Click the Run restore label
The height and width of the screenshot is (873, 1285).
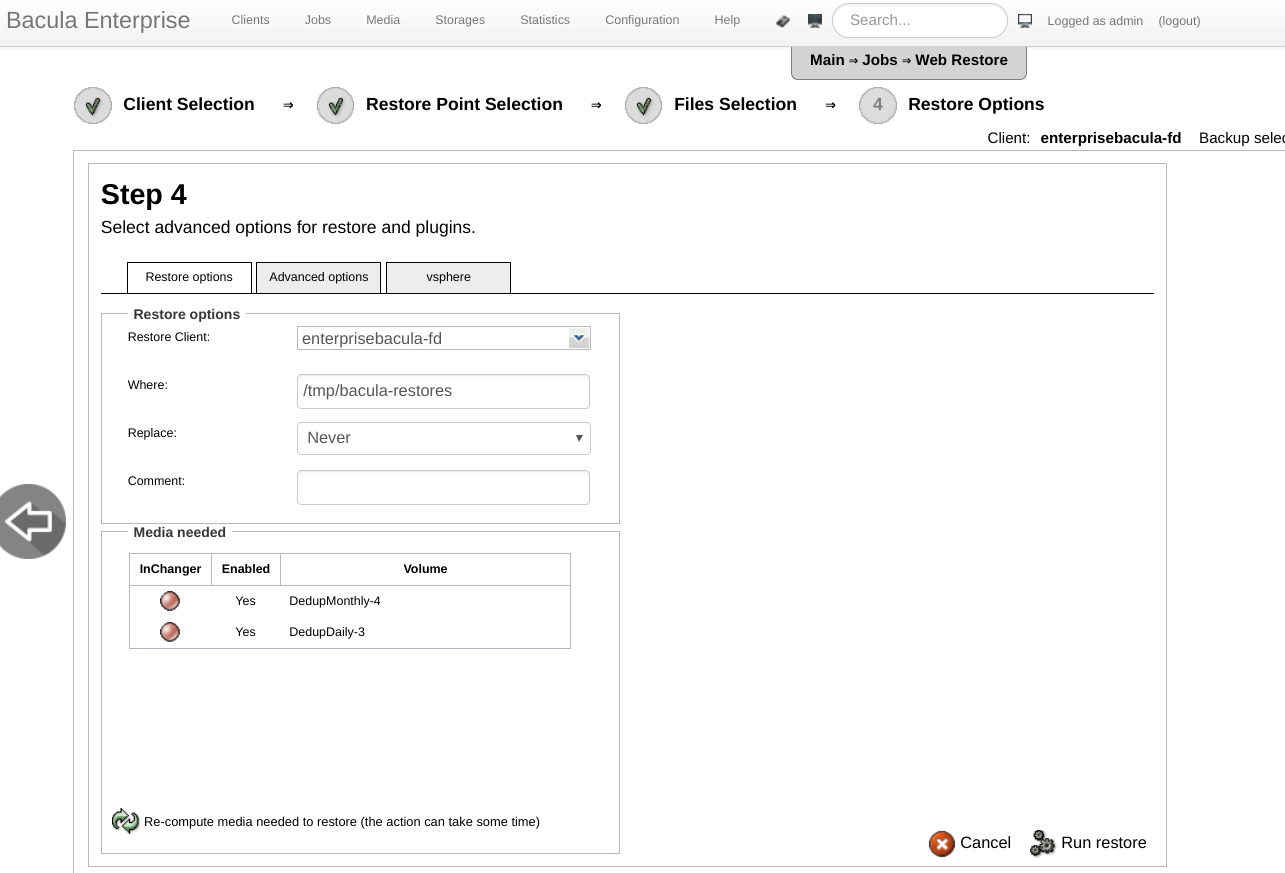point(1104,843)
